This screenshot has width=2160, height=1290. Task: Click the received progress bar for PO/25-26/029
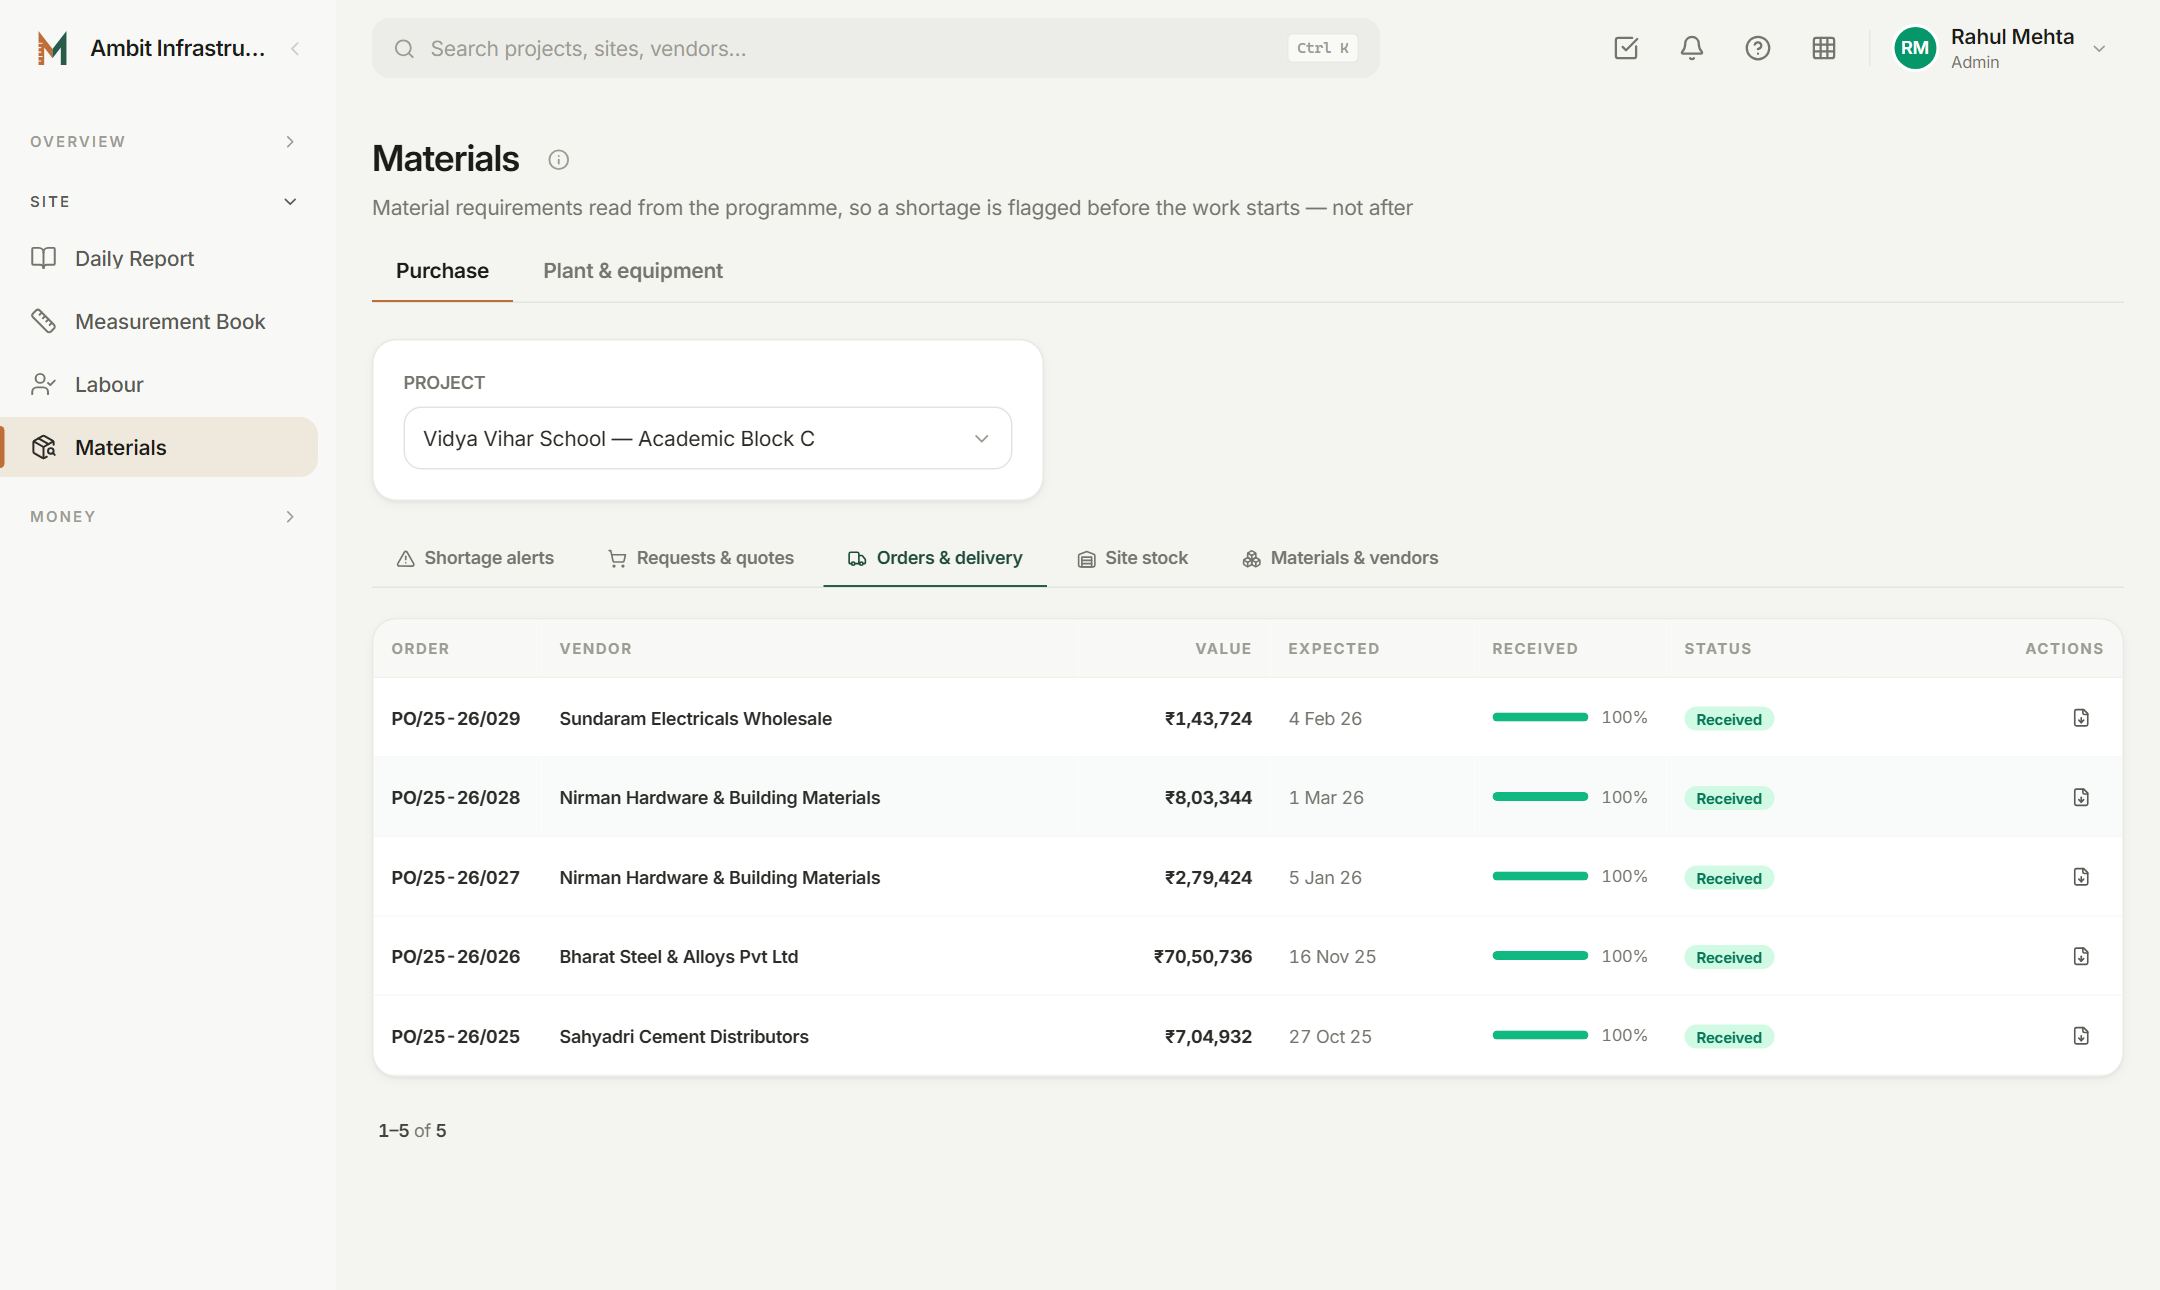[x=1540, y=717]
